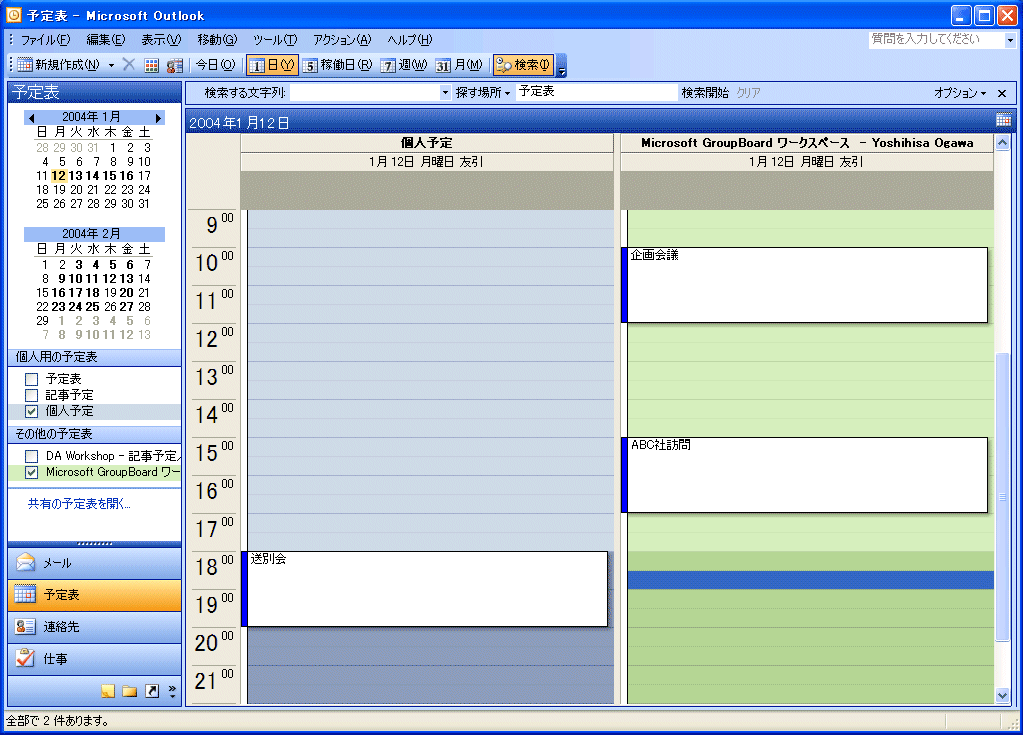Open the Notes icon in navigation pane

108,691
